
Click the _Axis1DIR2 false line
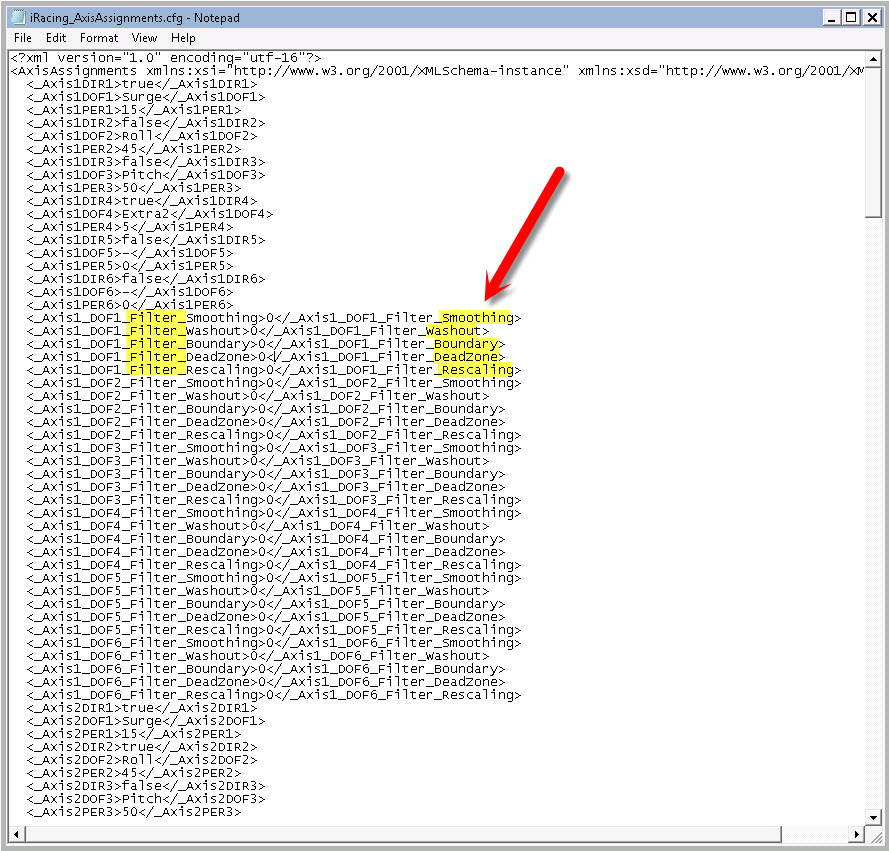coord(146,123)
